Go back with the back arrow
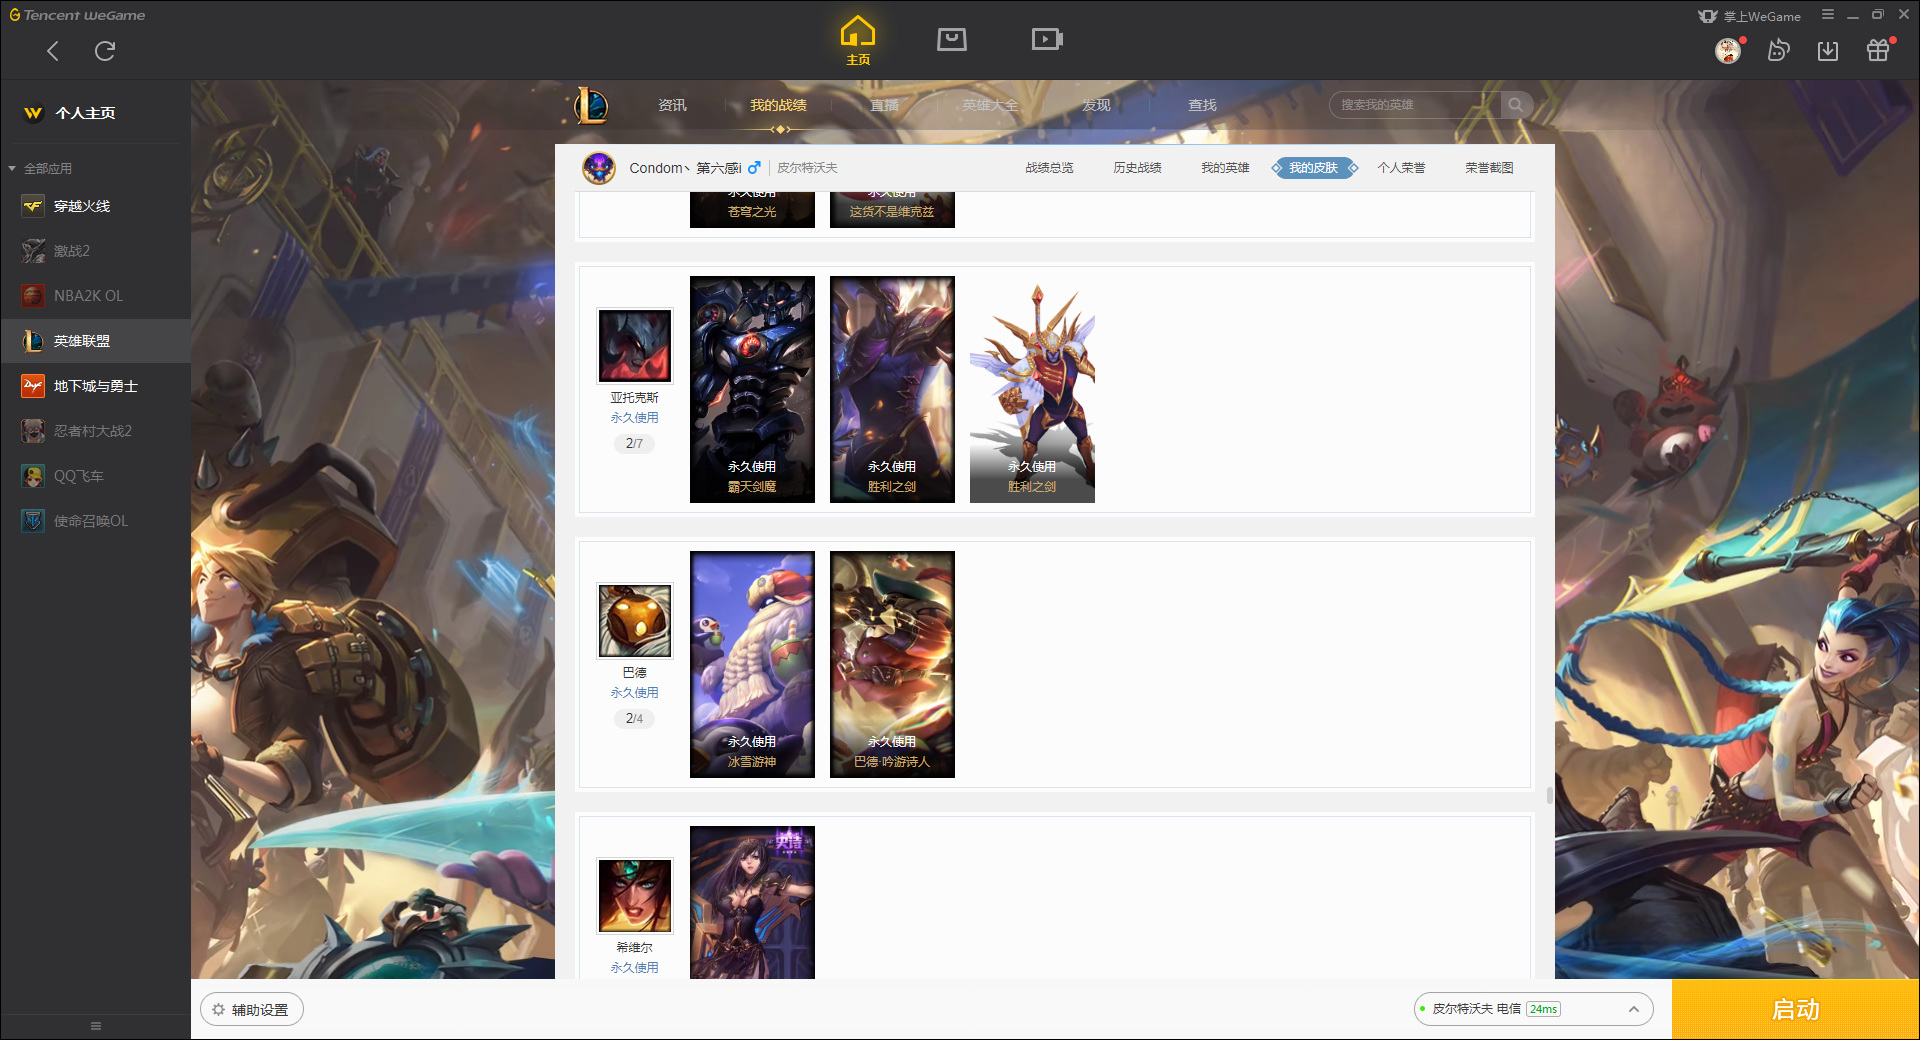 (53, 51)
